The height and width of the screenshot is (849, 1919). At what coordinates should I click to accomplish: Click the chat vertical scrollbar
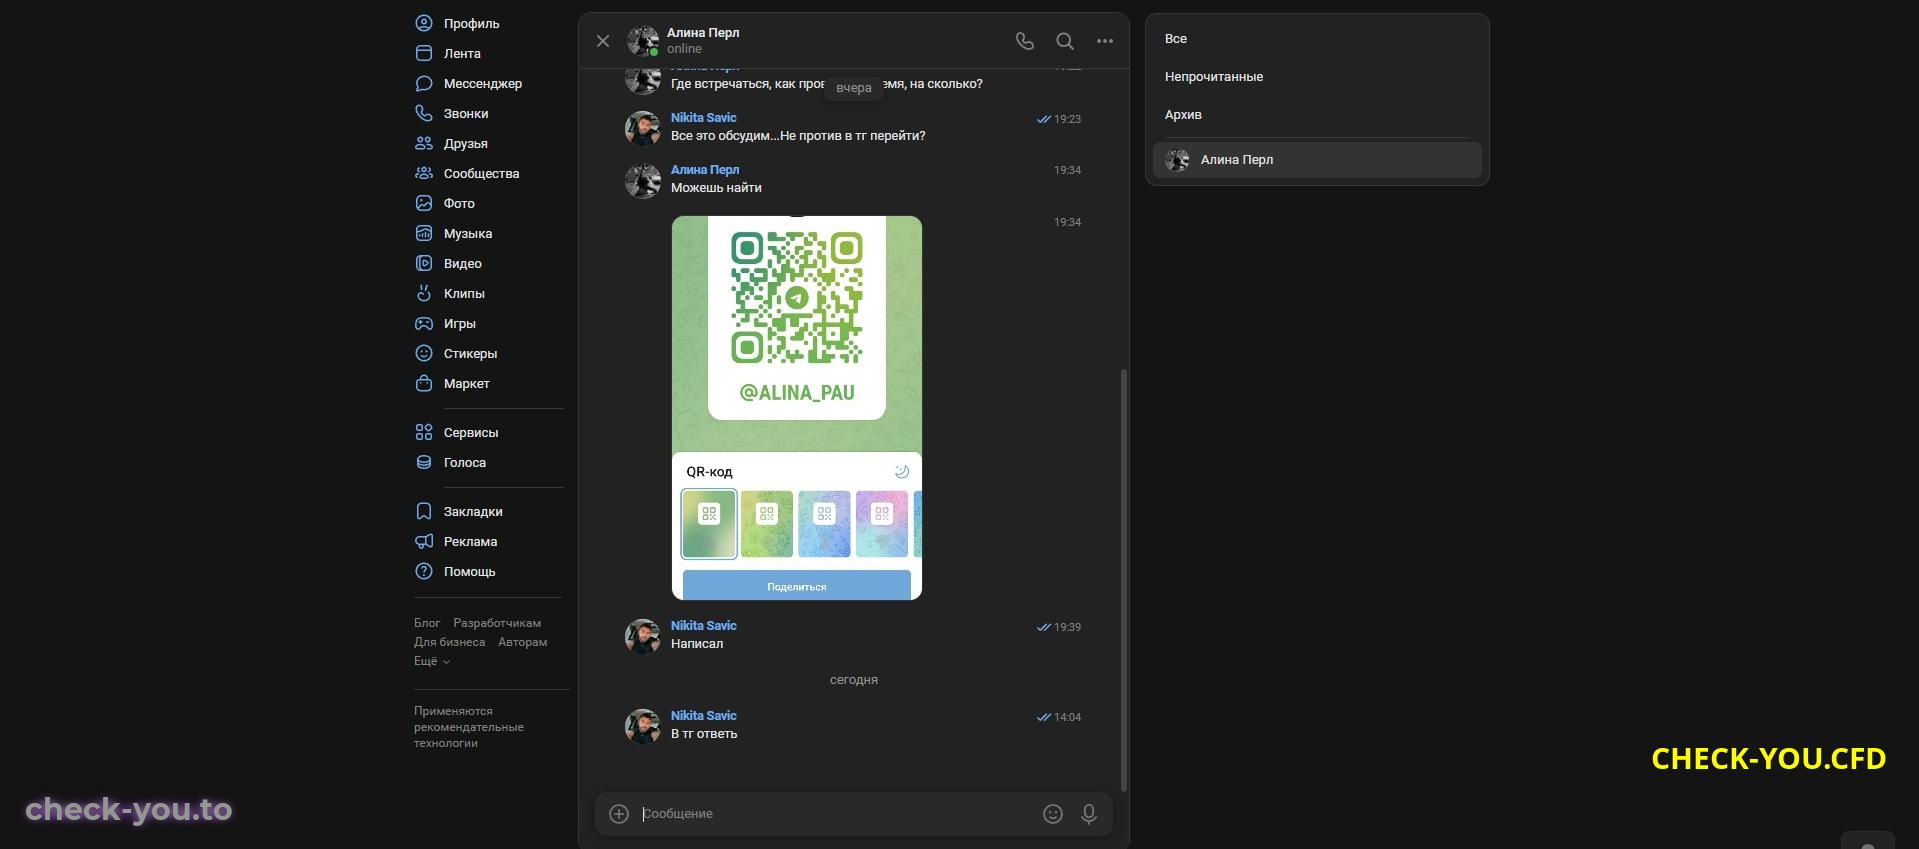1124,580
